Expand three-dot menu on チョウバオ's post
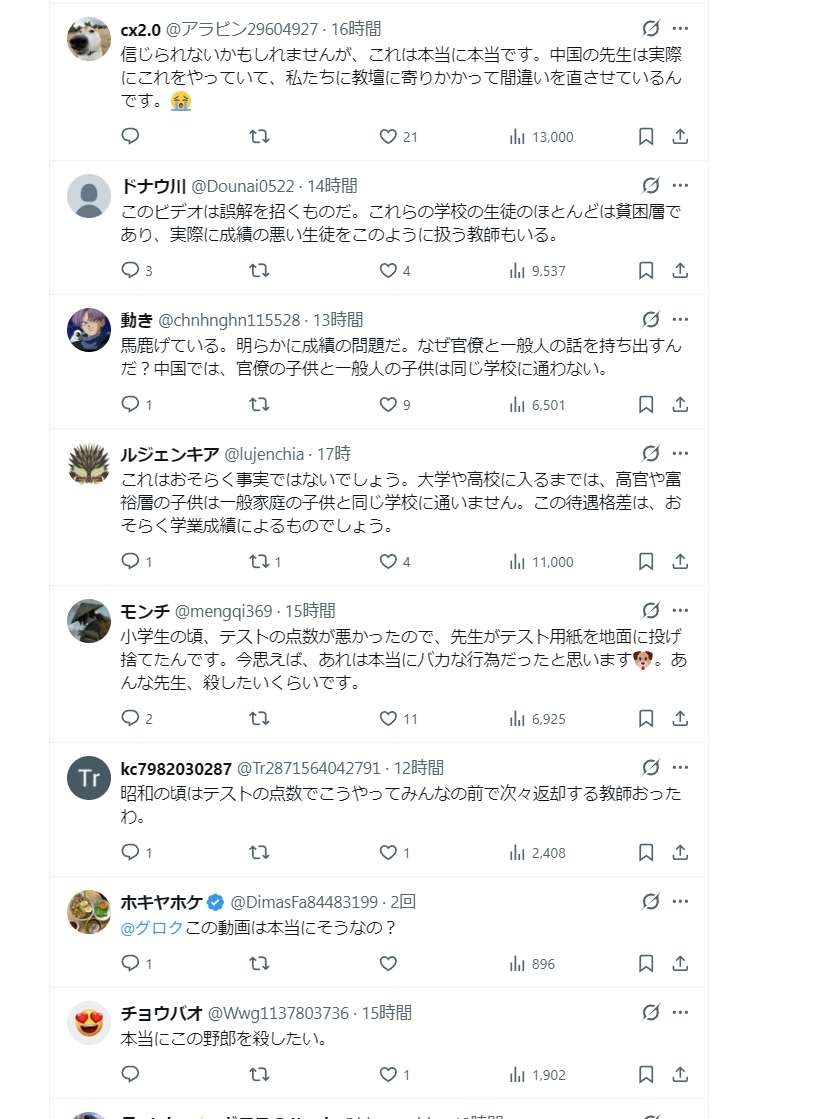 681,1012
